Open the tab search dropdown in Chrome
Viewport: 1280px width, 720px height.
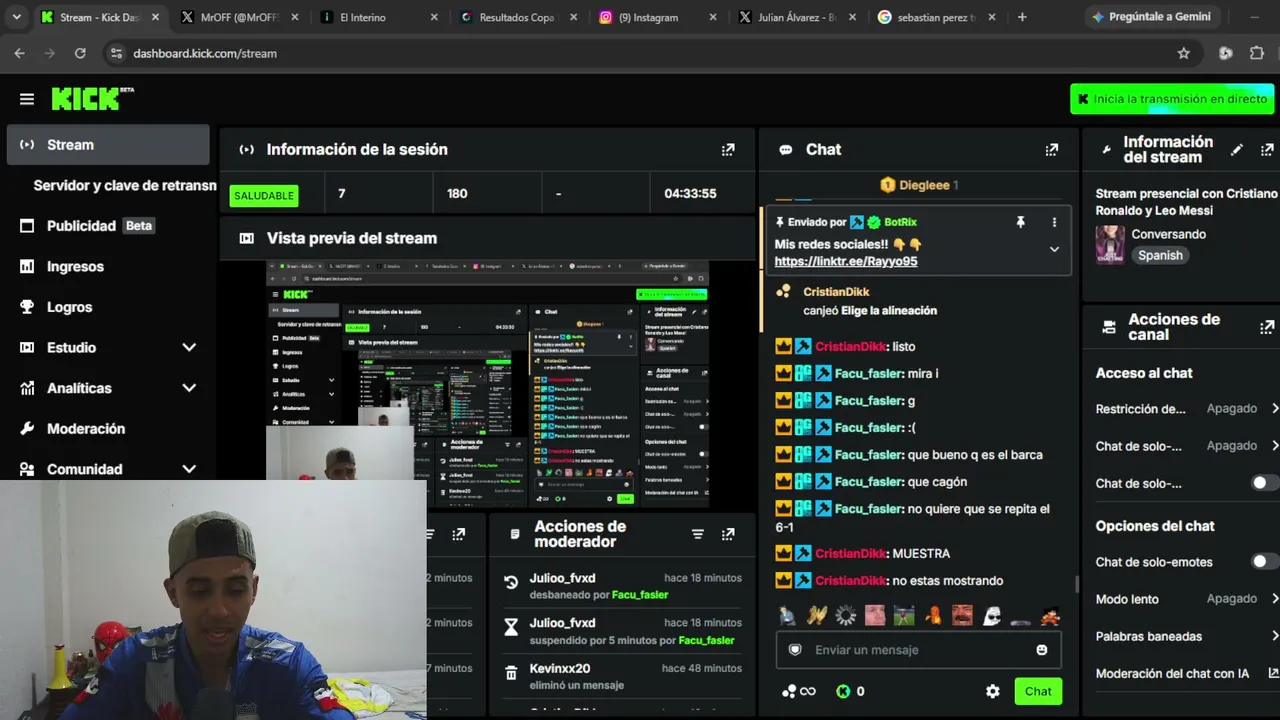pos(16,17)
